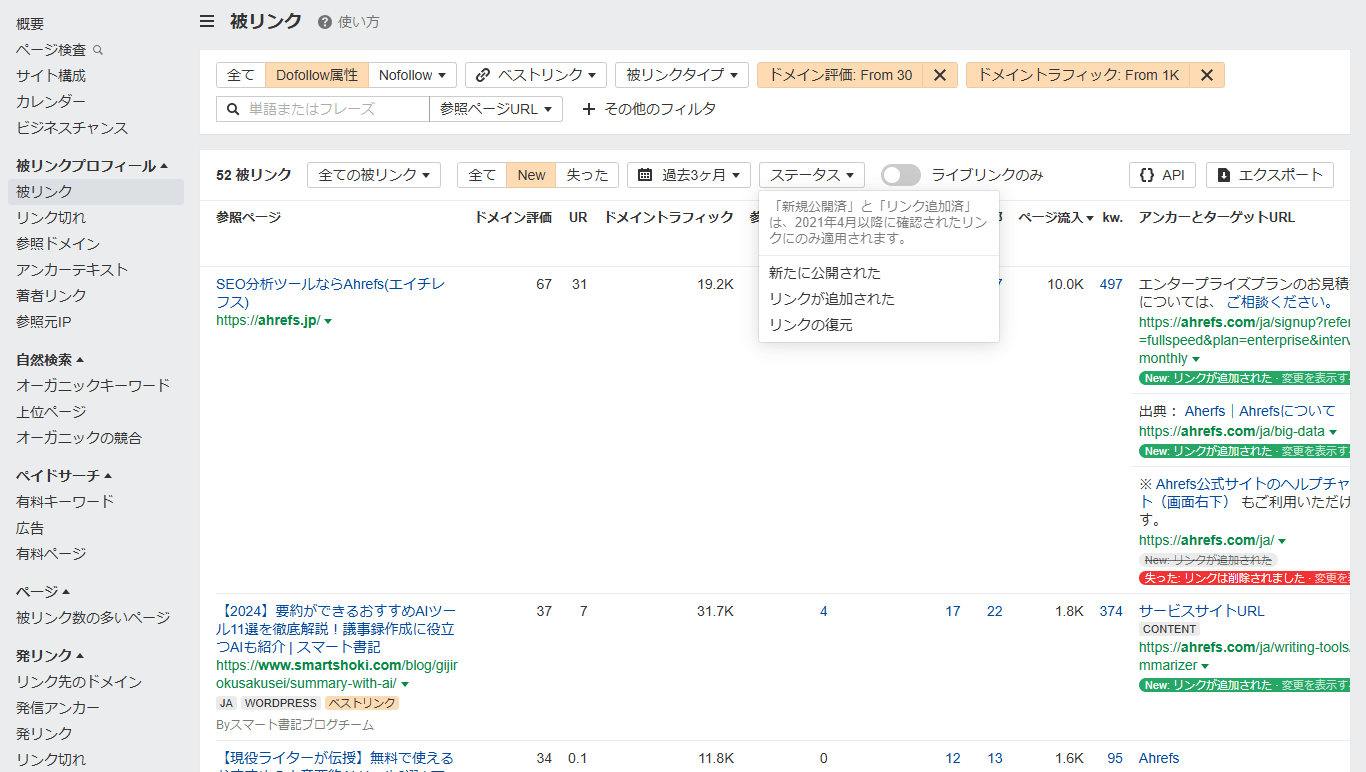Remove the ドメイントラフィック filter with its X icon
Viewport: 1366px width, 772px height.
click(1206, 74)
